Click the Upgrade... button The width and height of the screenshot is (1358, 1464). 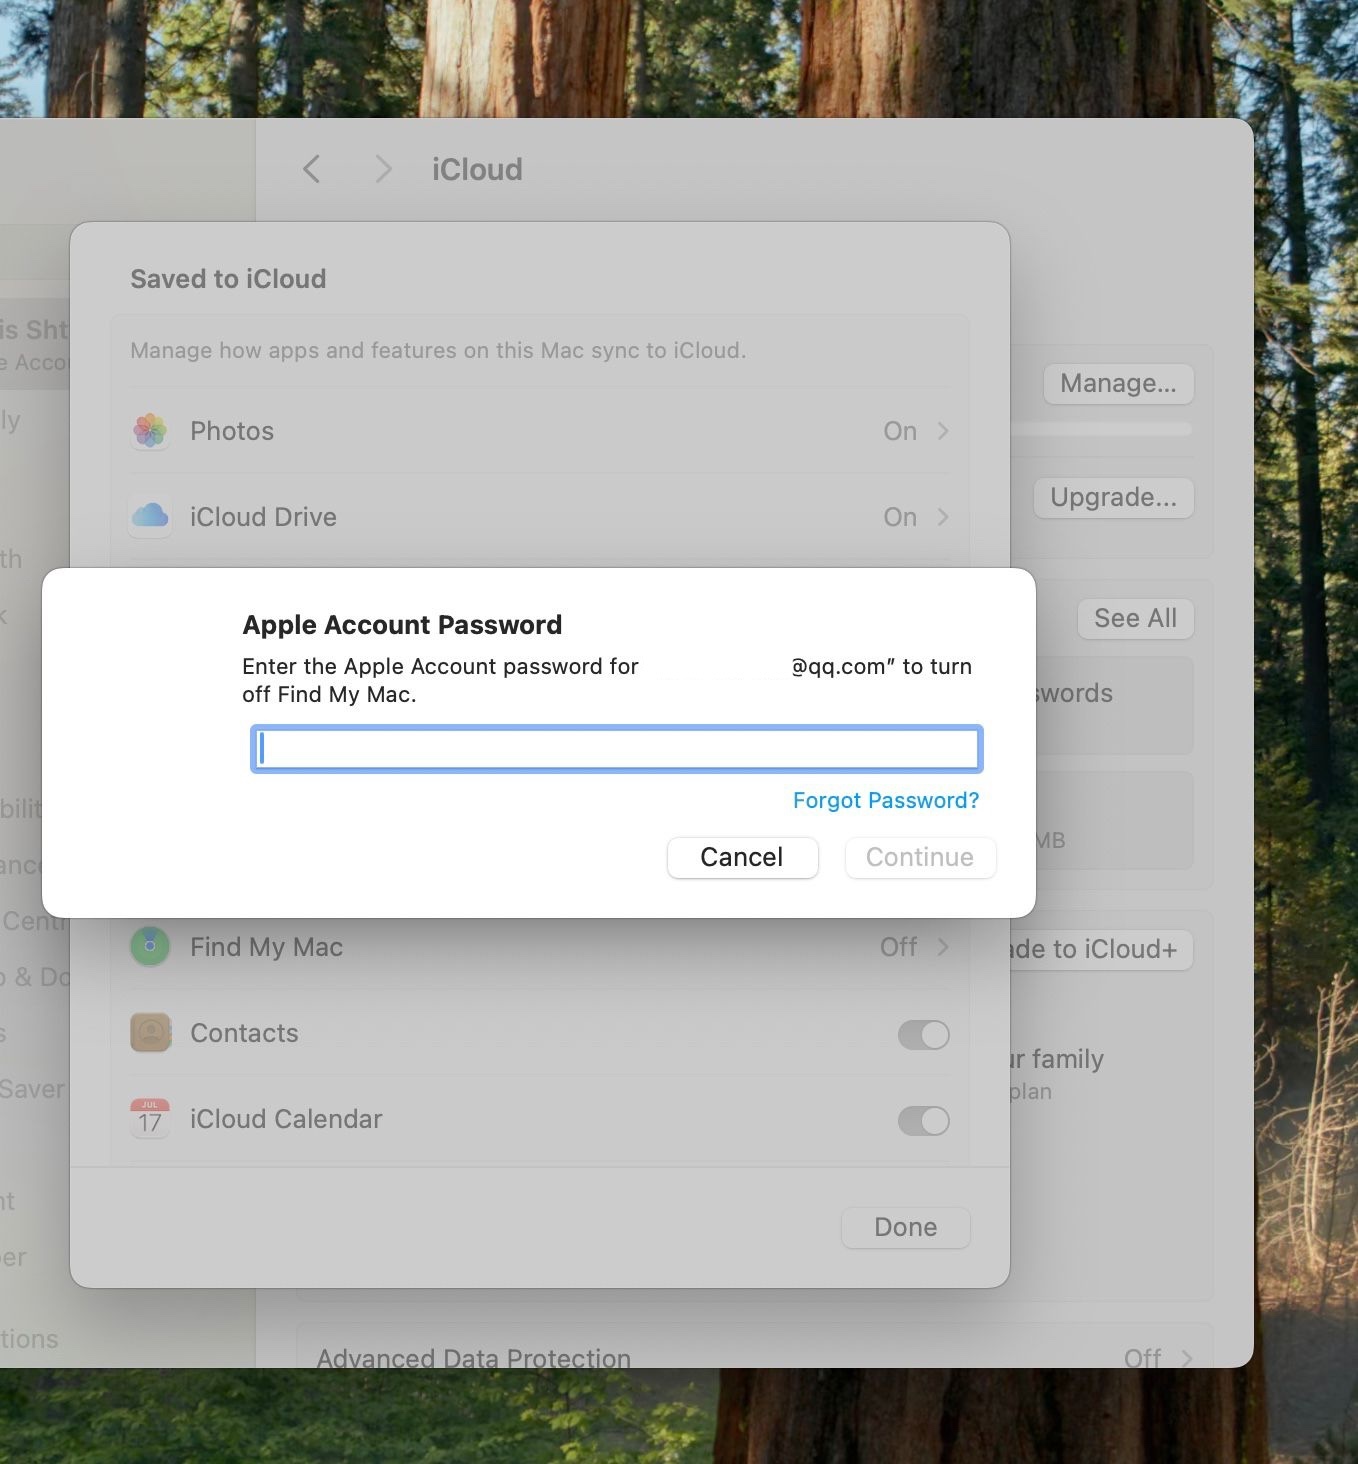(1114, 497)
